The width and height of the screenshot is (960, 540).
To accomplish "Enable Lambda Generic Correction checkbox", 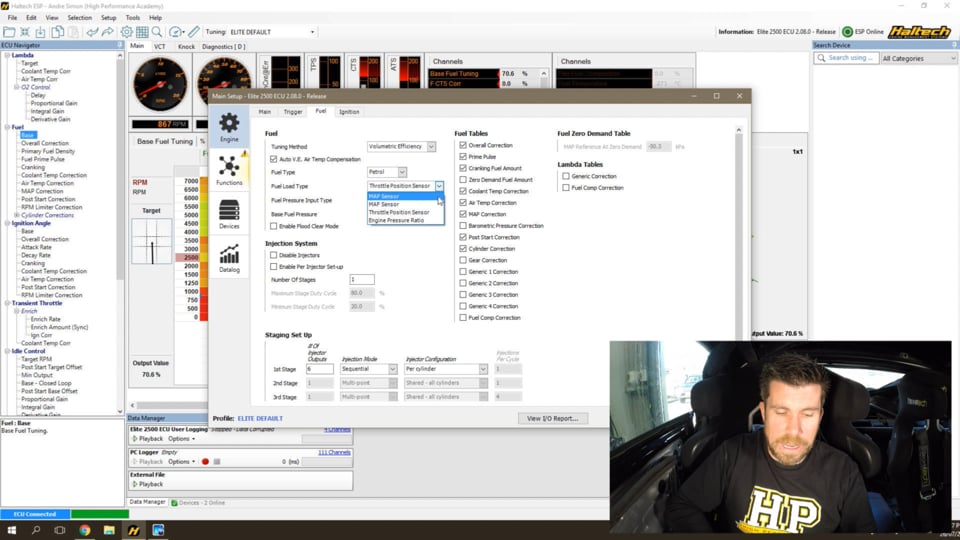I will 566,176.
